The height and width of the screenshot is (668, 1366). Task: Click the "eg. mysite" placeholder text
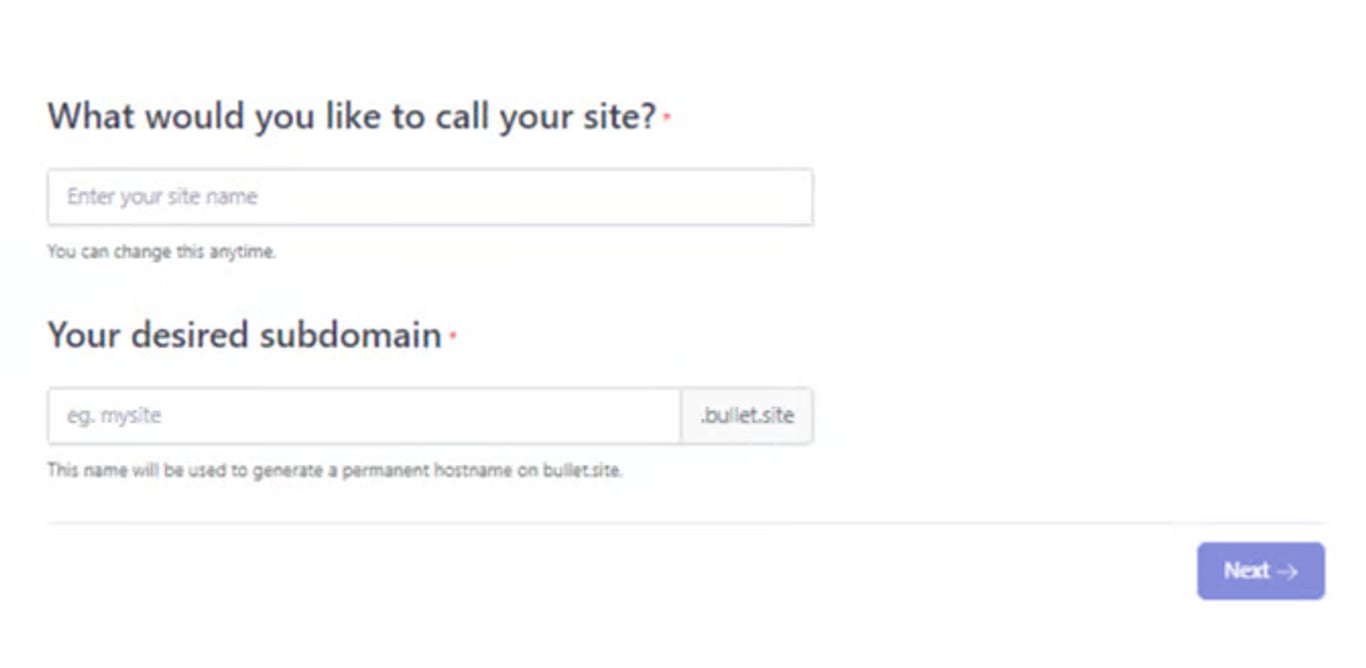(x=114, y=416)
